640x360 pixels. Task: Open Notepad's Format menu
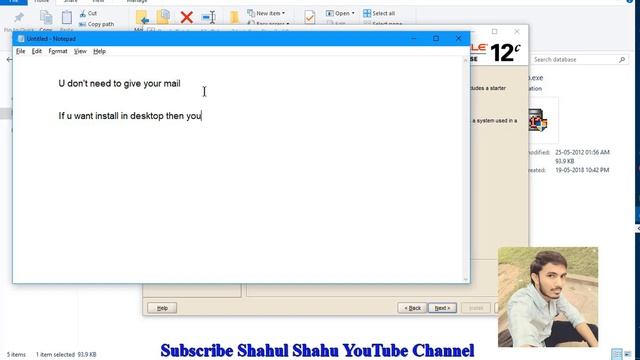click(x=58, y=51)
